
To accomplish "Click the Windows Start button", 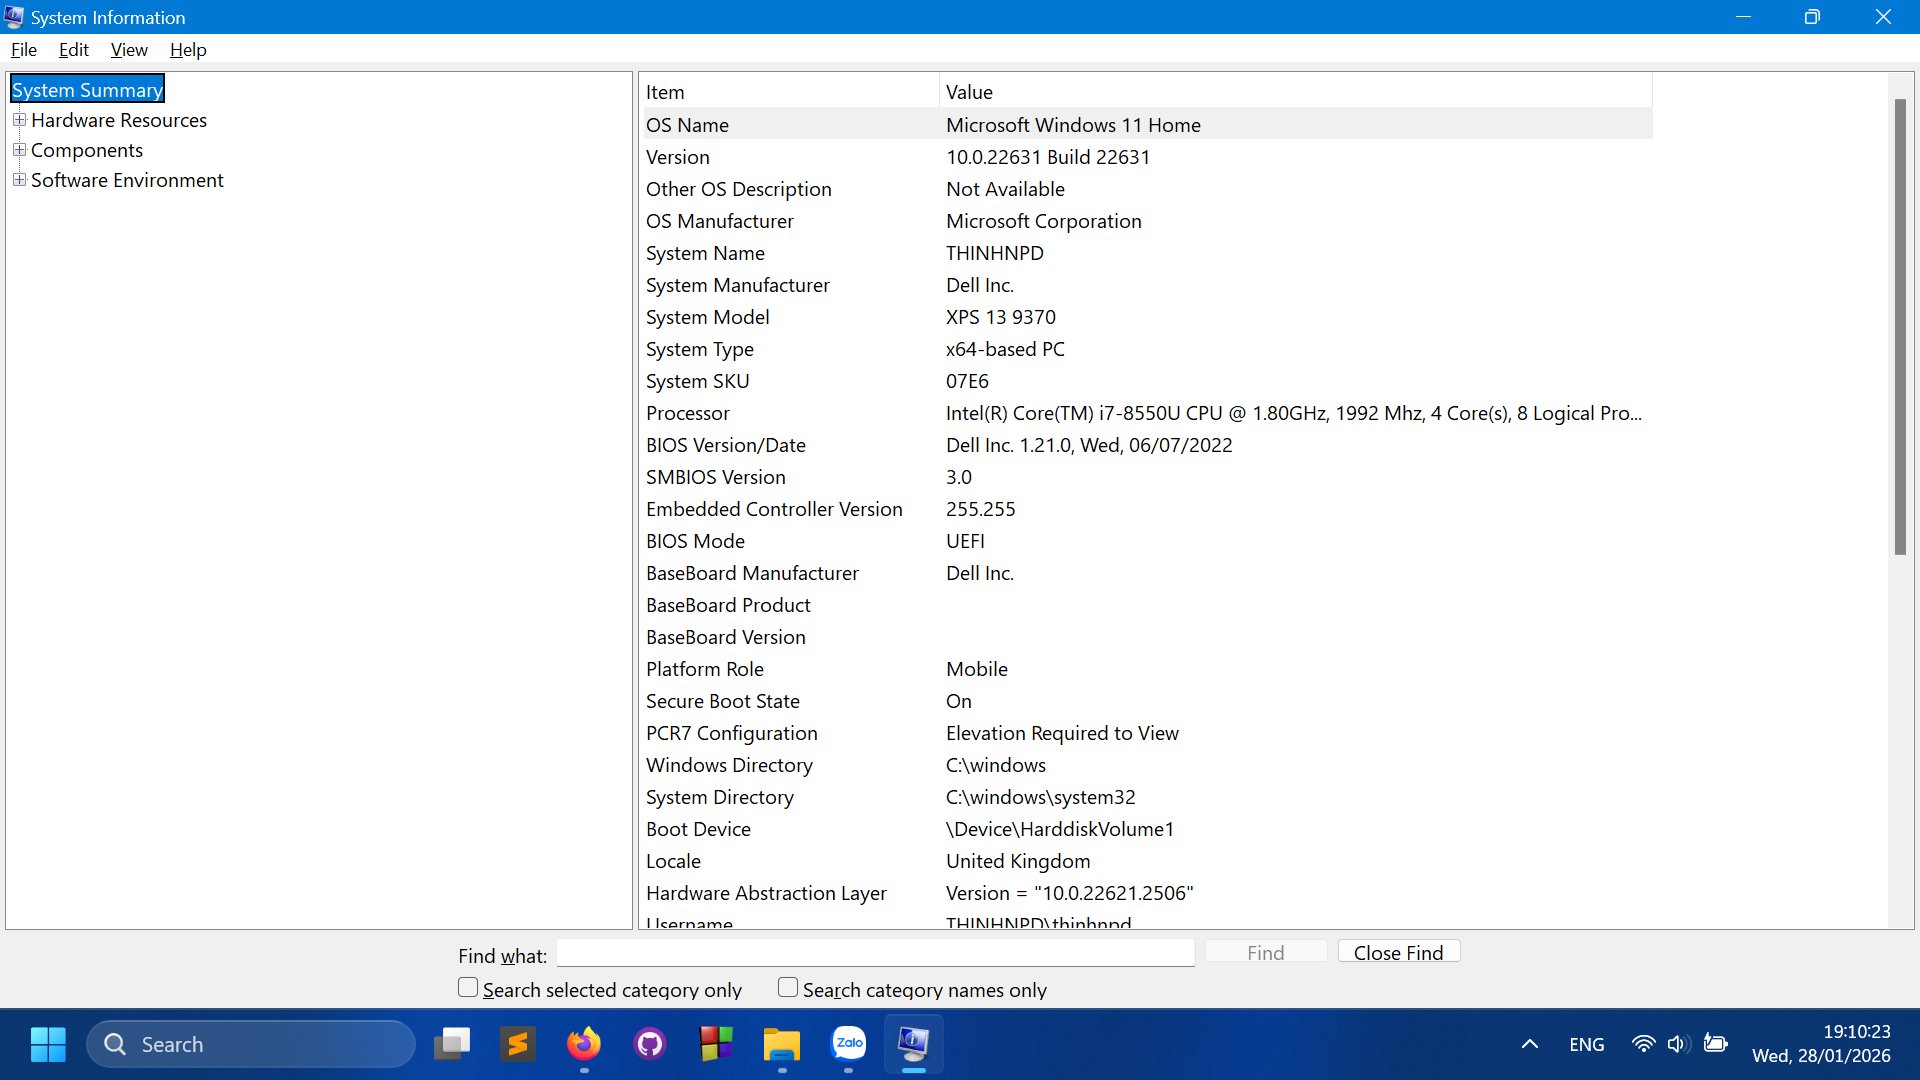I will coord(48,1044).
